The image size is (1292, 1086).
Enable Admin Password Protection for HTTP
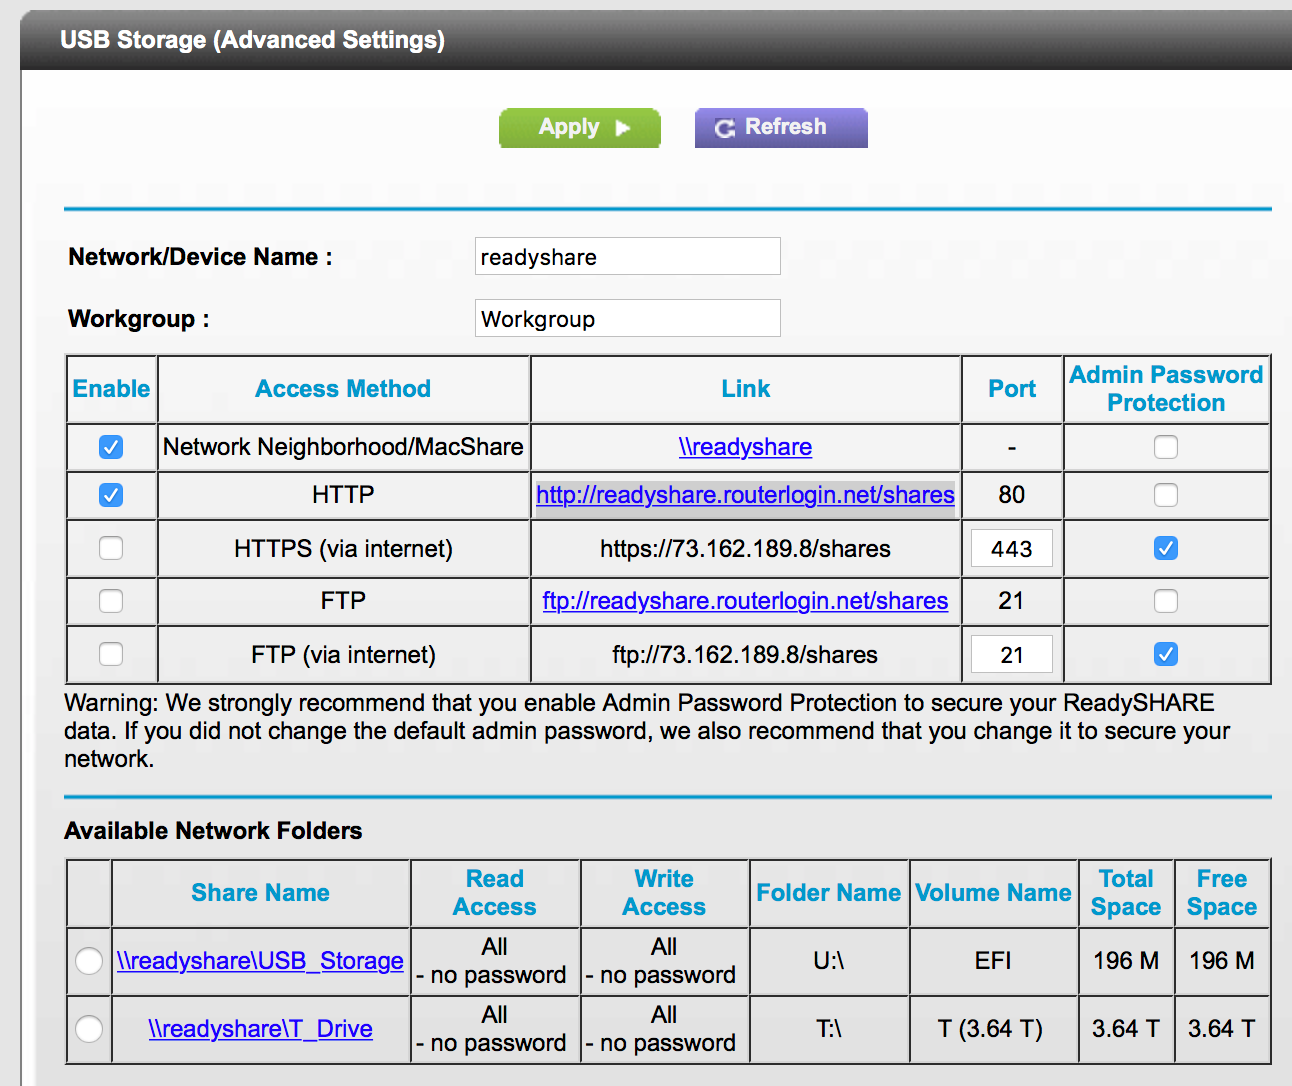point(1166,495)
